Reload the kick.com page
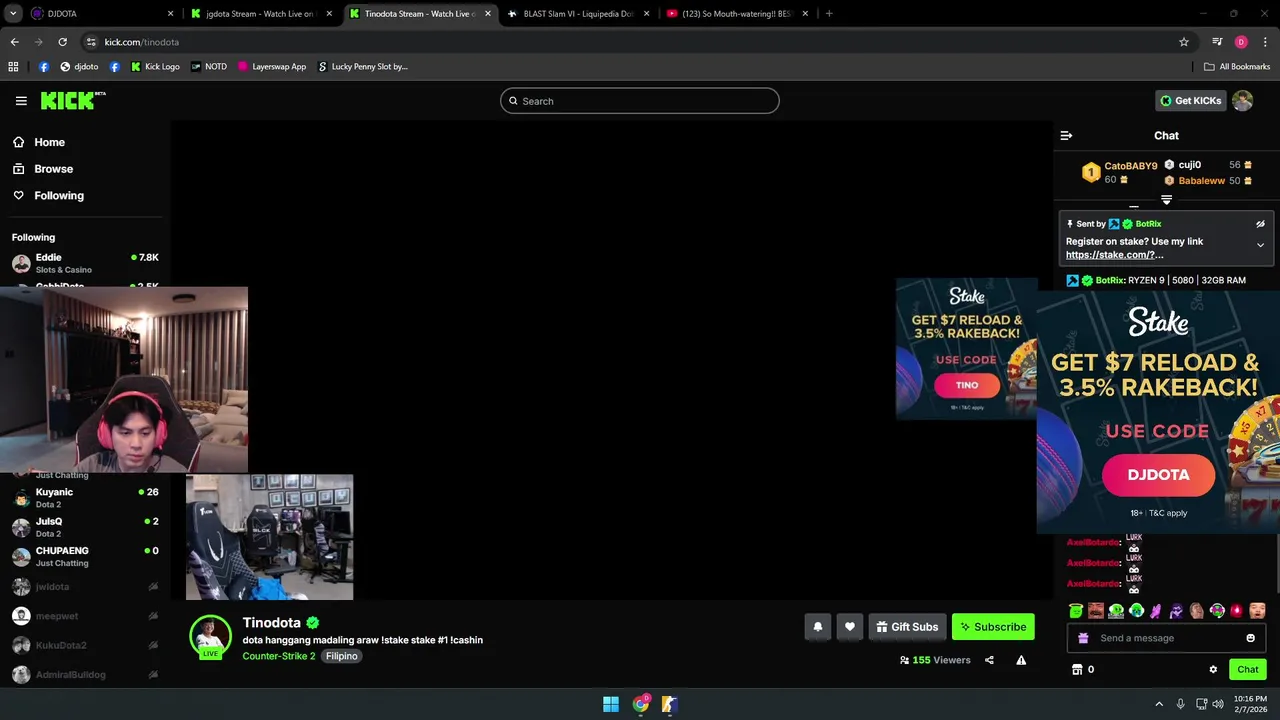This screenshot has width=1280, height=720. point(62,42)
